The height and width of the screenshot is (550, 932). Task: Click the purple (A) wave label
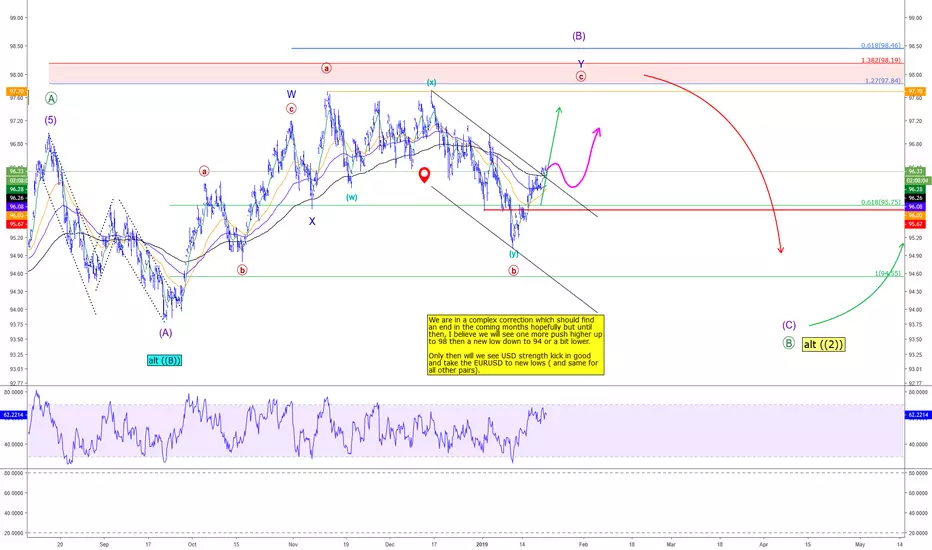pos(165,333)
